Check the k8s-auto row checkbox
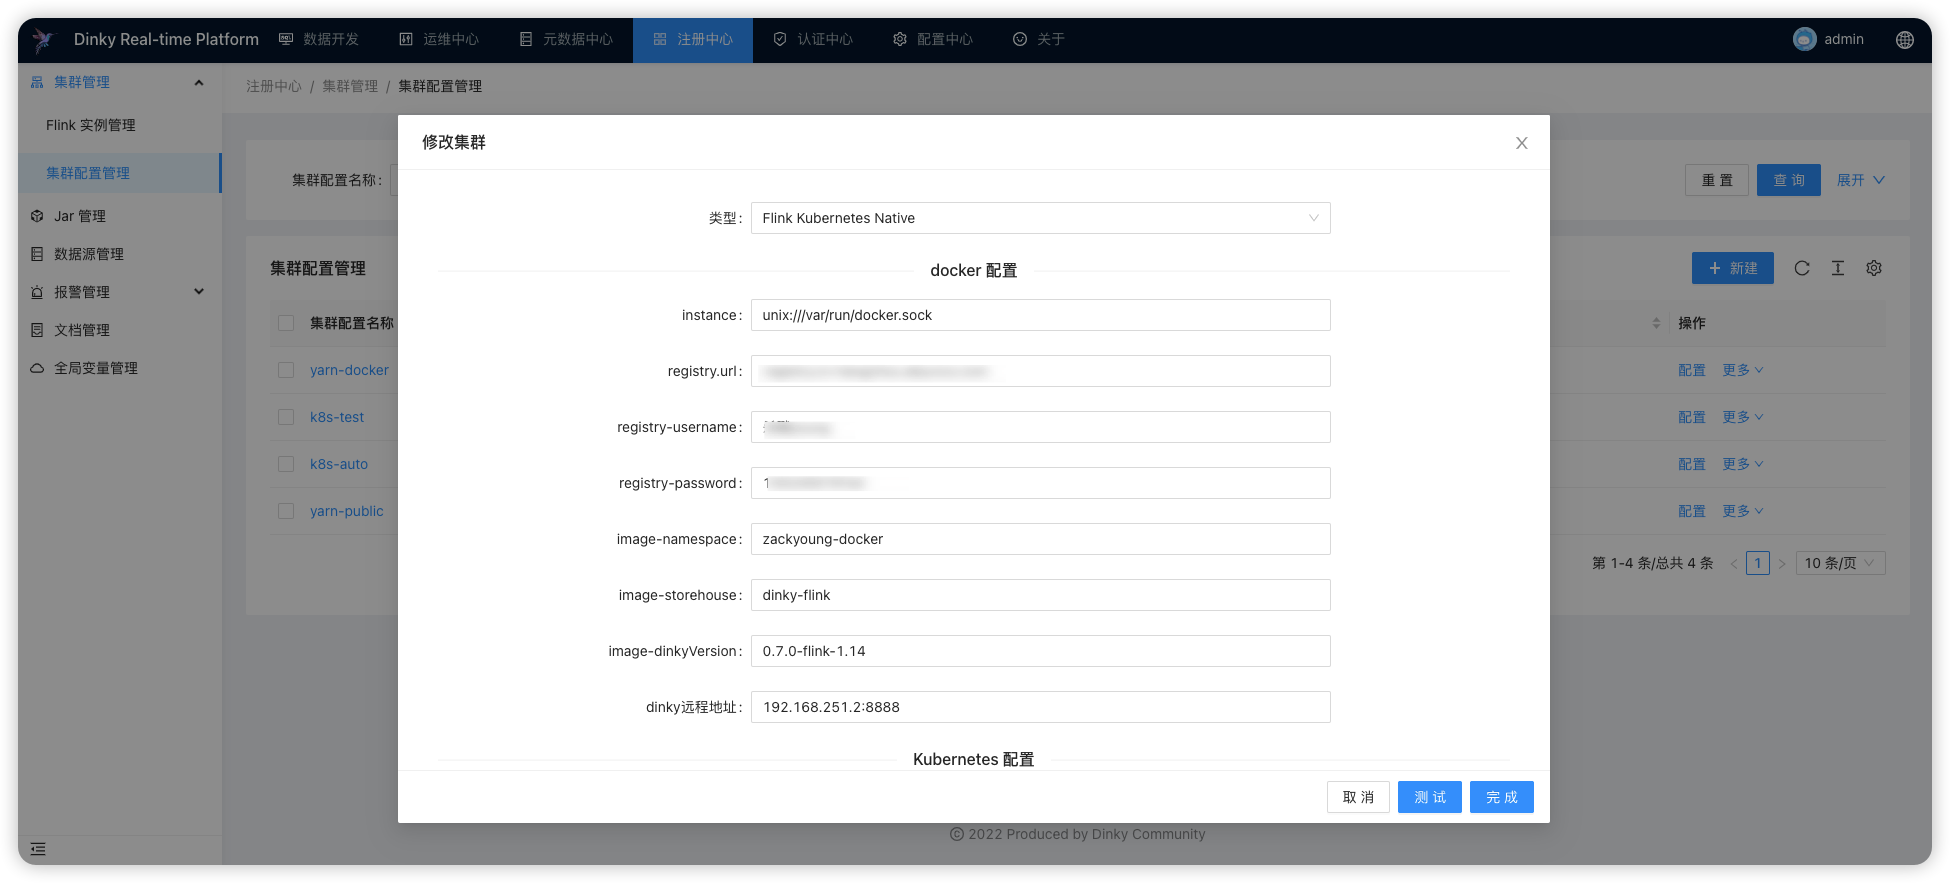Image resolution: width=1950 pixels, height=883 pixels. coord(286,464)
